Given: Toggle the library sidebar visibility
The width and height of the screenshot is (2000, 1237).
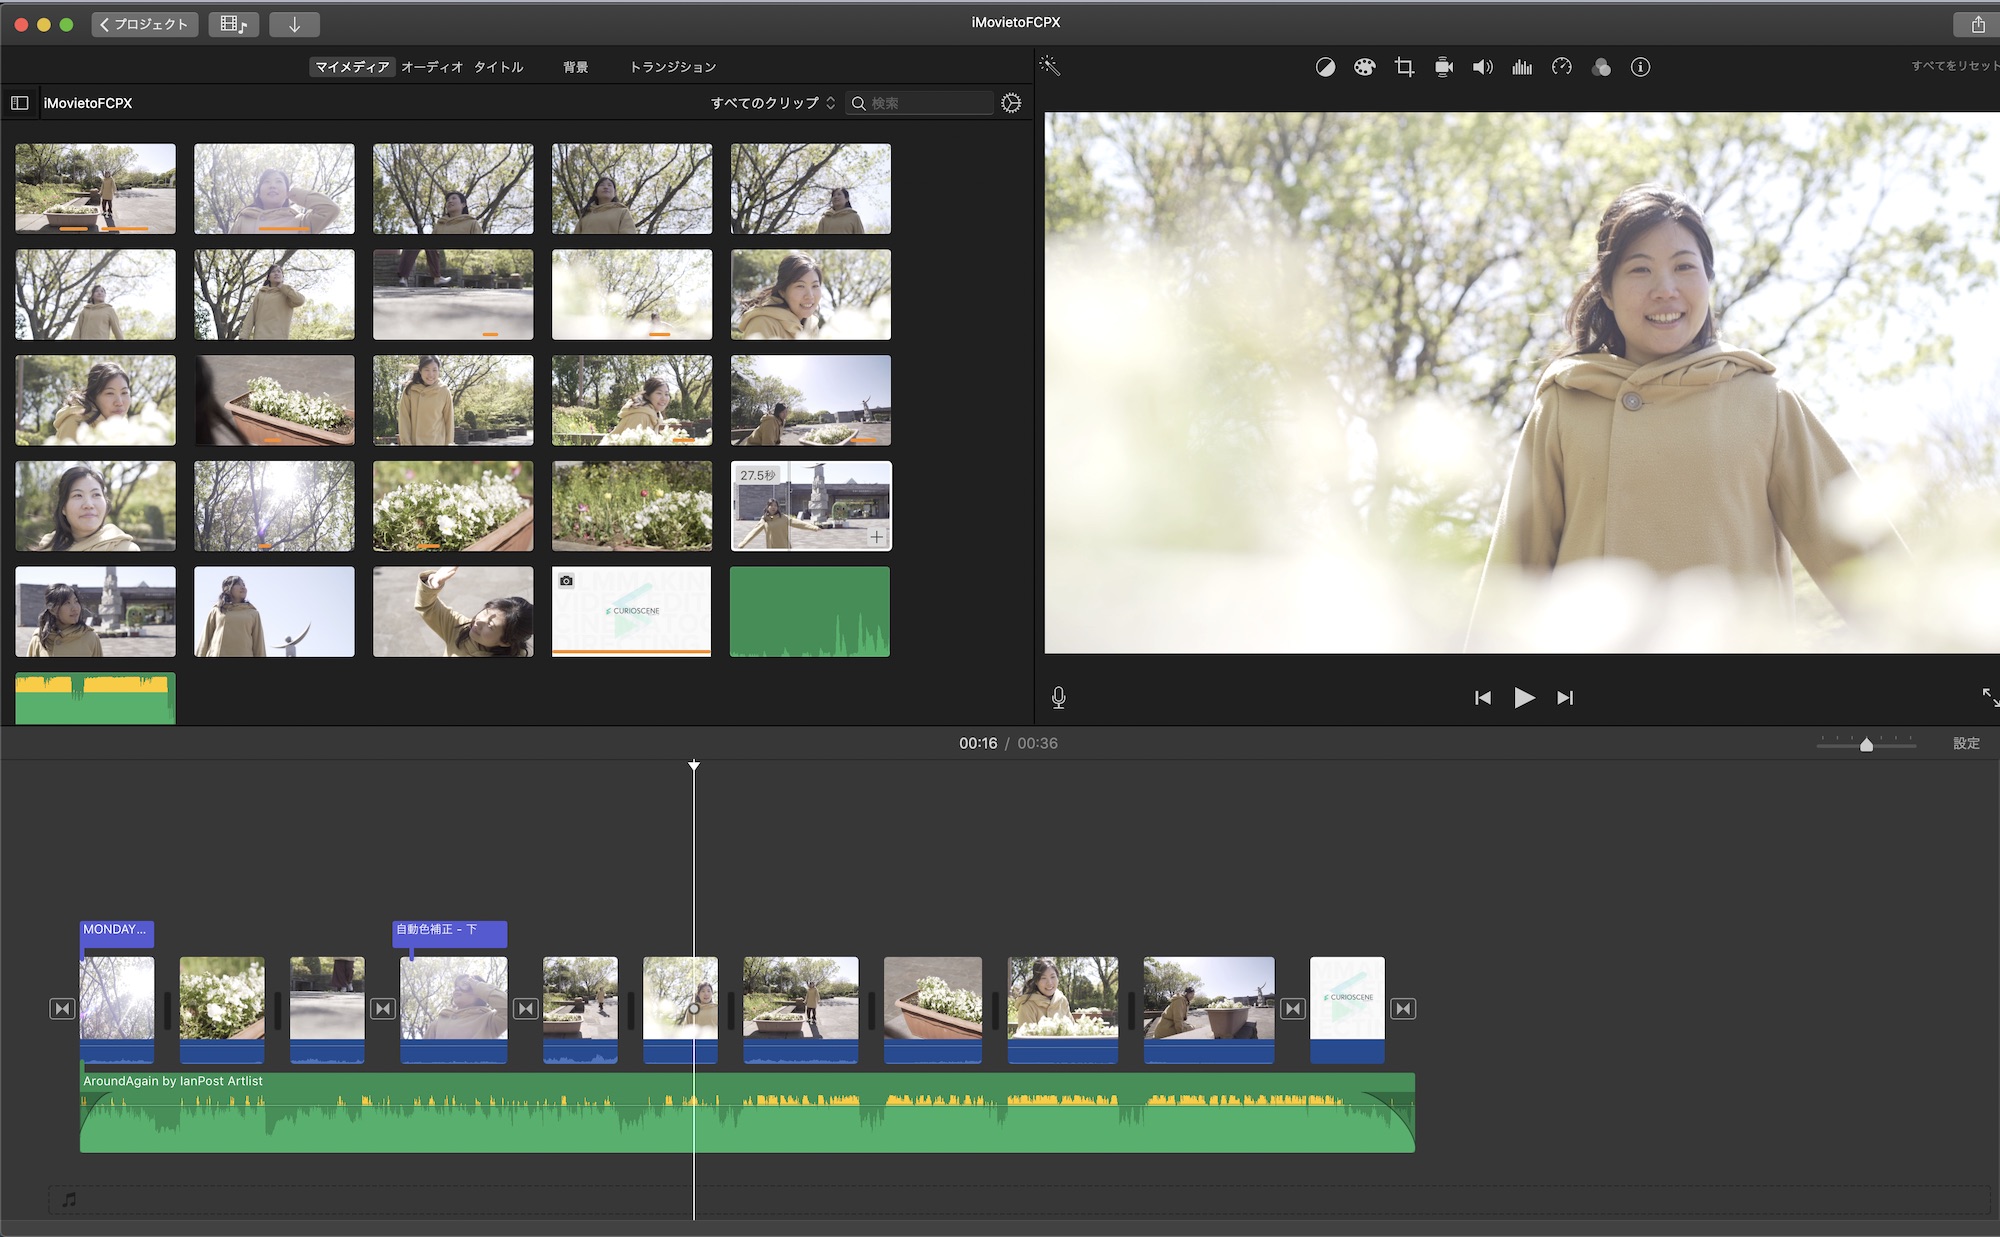Looking at the screenshot, I should [x=20, y=103].
